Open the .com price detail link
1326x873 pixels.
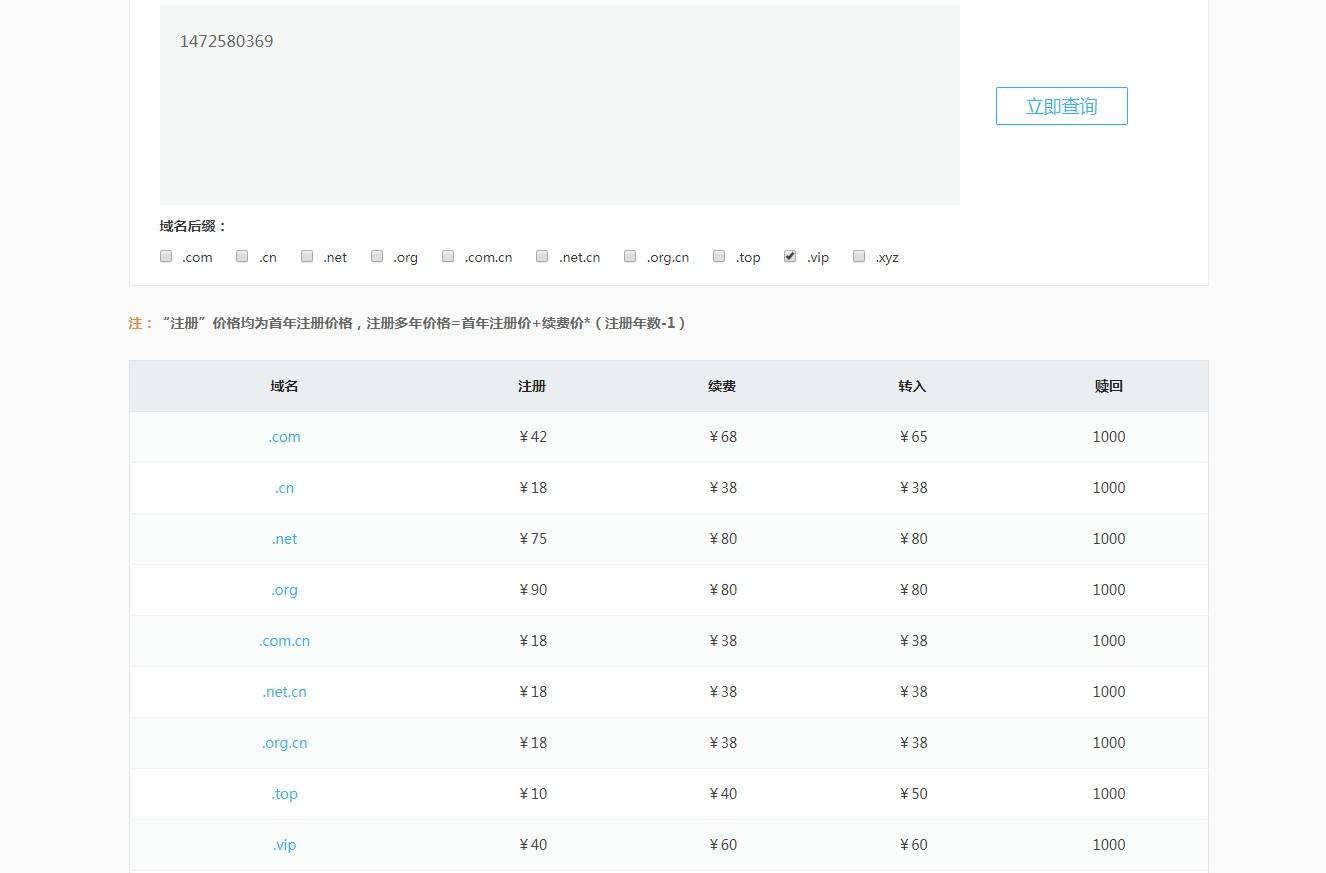click(284, 436)
